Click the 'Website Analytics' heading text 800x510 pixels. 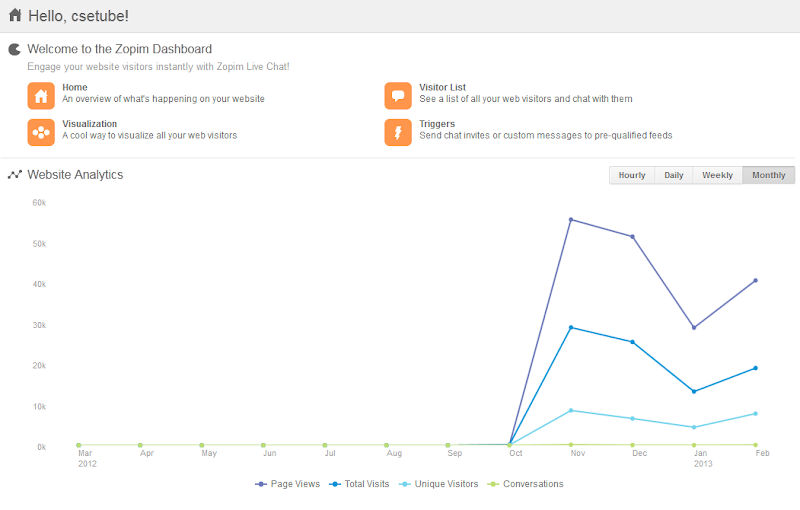coord(75,174)
